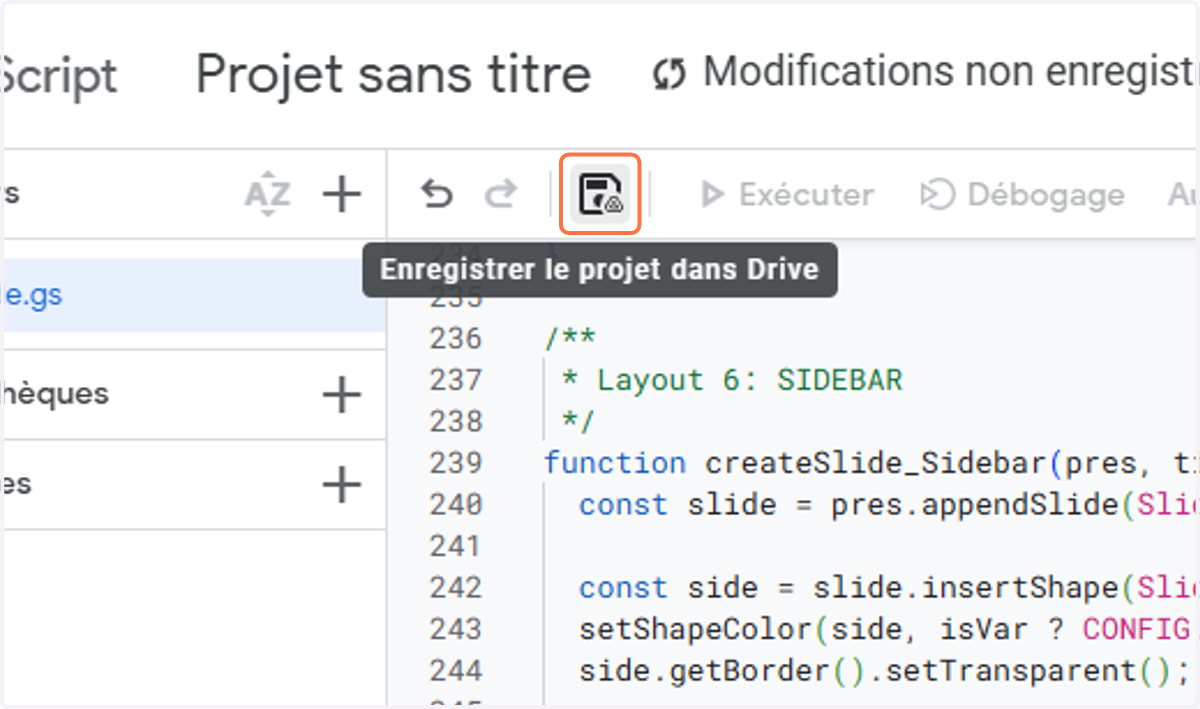Sort files alphabetically with AZ icon
Viewport: 1200px width, 709px height.
click(x=267, y=194)
